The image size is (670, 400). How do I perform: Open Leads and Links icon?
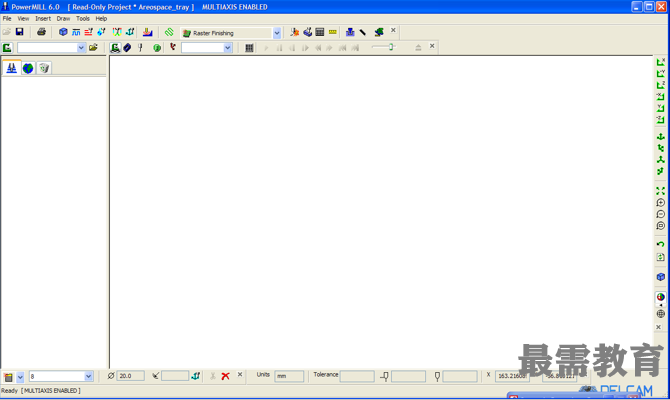(117, 32)
